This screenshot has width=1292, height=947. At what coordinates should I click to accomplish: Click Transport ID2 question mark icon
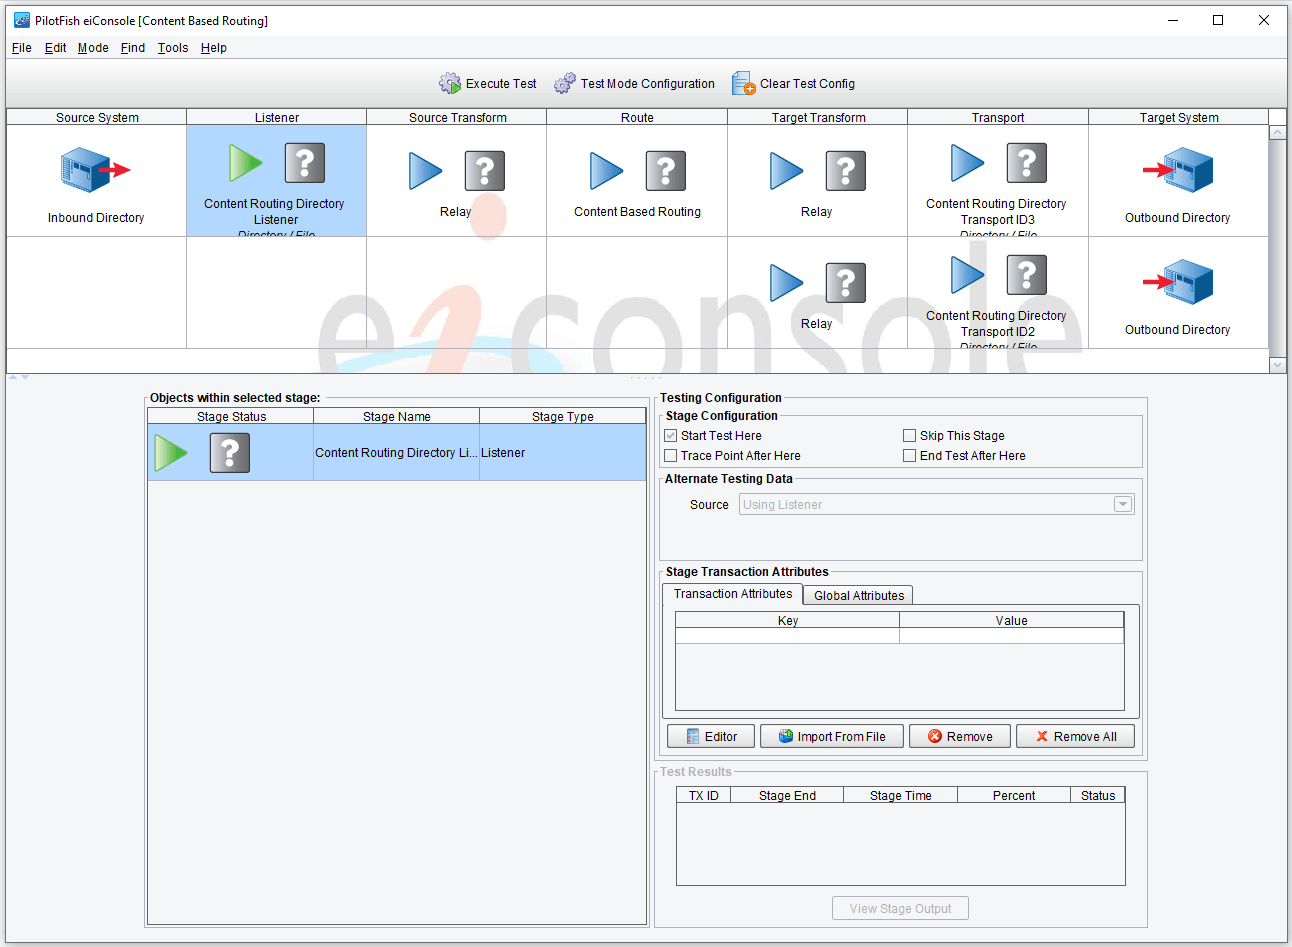coord(1027,275)
